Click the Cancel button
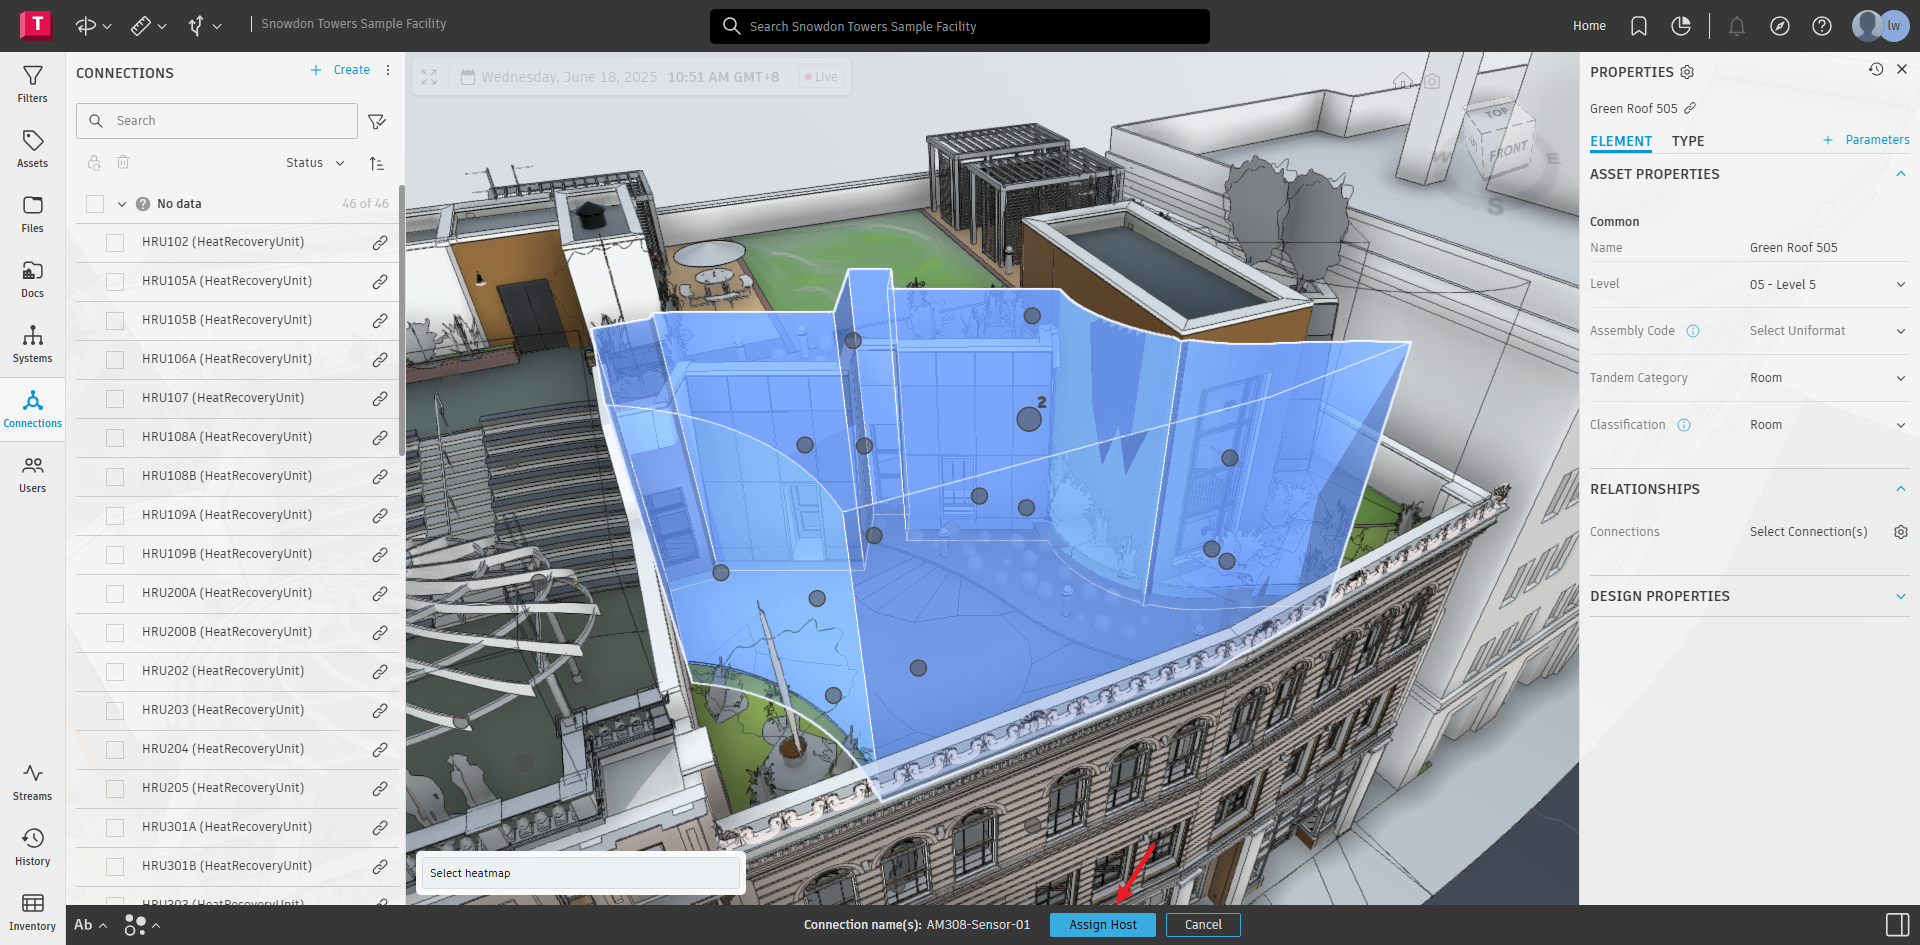Viewport: 1920px width, 945px height. click(x=1203, y=925)
